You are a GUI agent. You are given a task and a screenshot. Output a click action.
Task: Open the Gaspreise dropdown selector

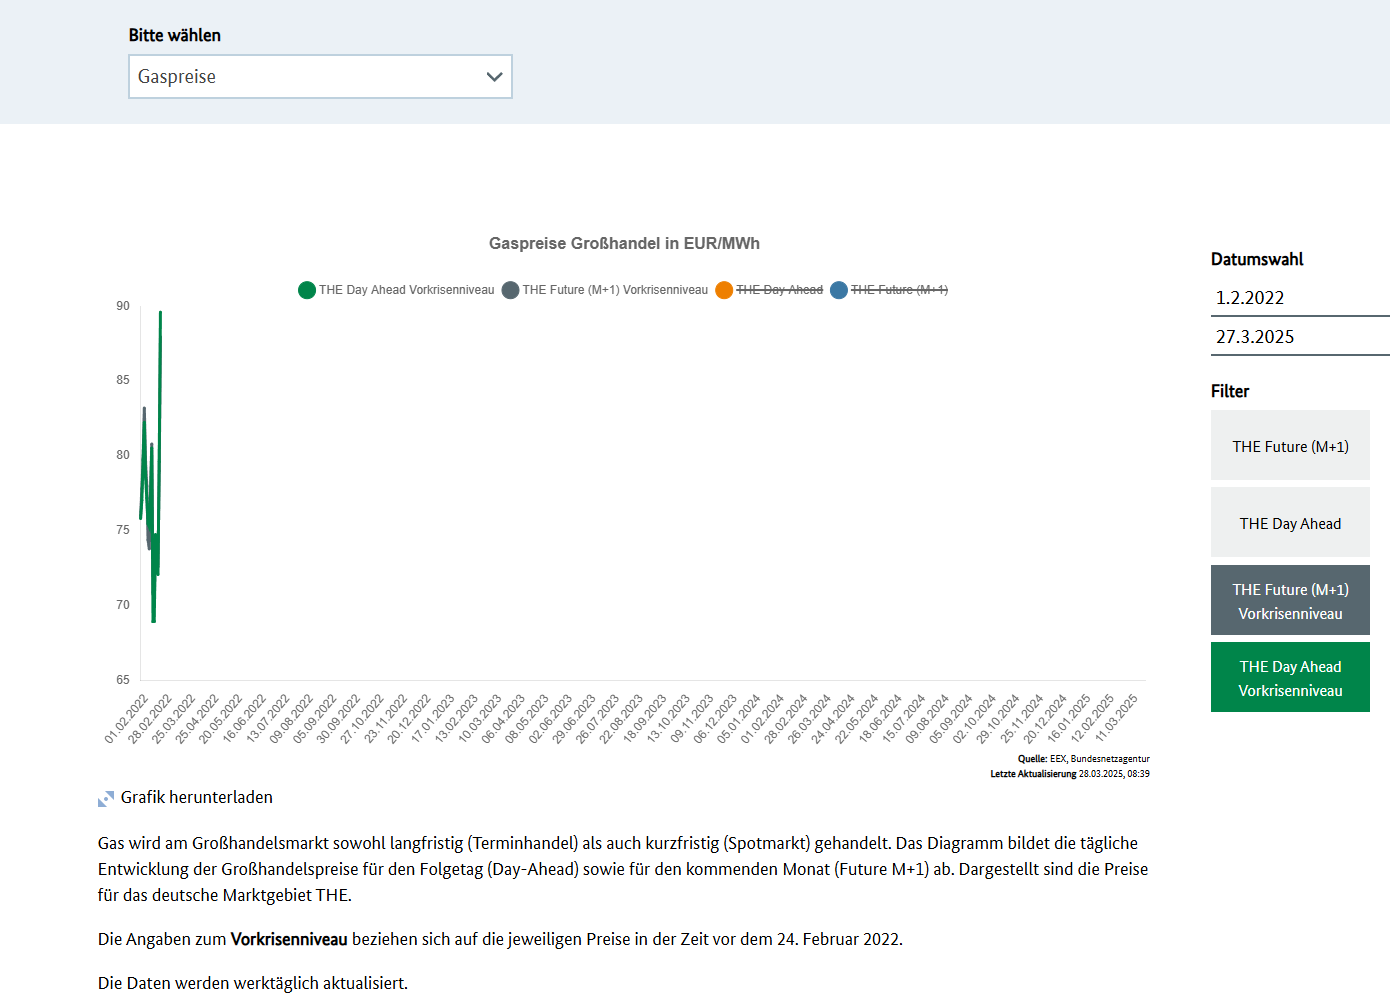(320, 77)
